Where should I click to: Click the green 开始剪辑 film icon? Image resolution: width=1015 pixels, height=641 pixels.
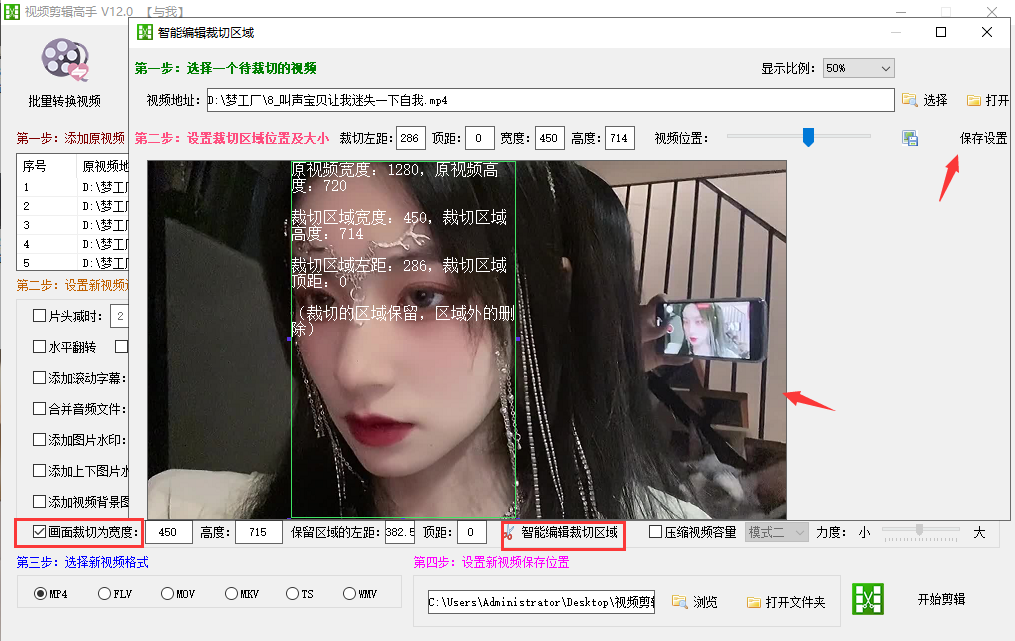867,599
